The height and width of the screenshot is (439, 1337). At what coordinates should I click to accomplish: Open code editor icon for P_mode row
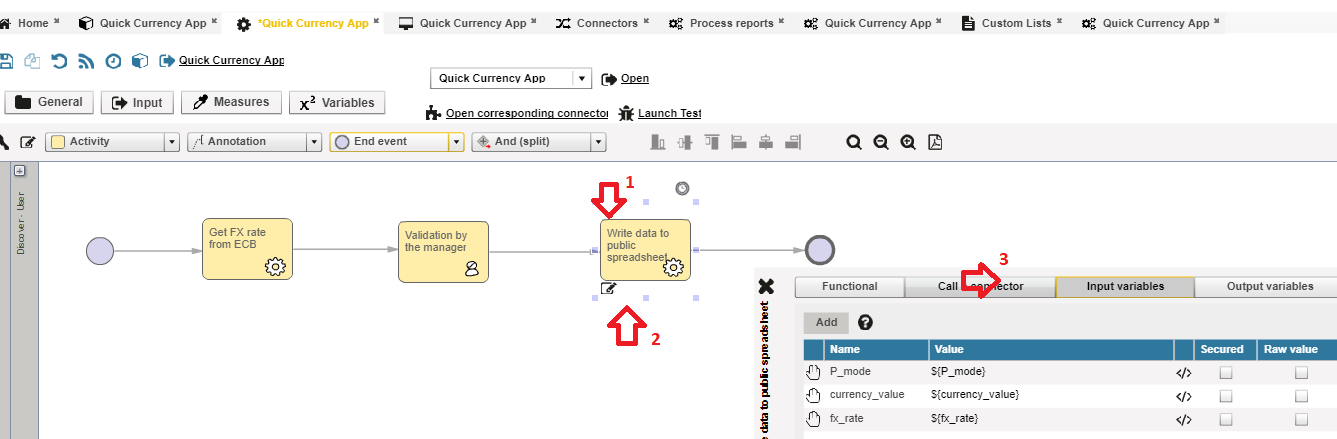click(x=1183, y=372)
